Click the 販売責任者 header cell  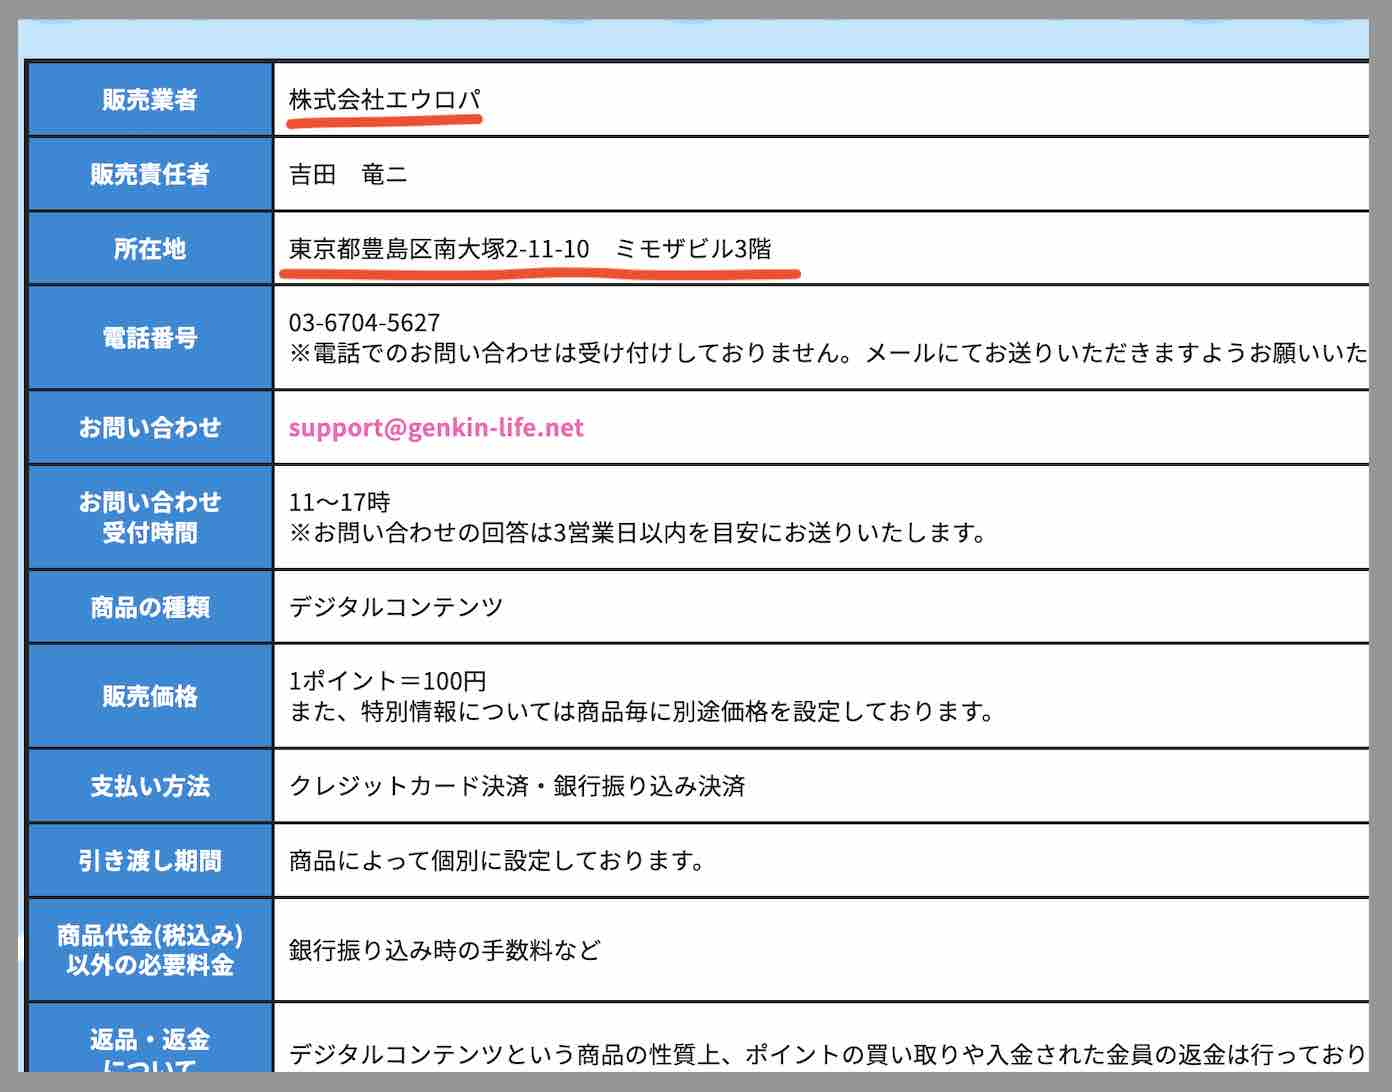tap(149, 173)
